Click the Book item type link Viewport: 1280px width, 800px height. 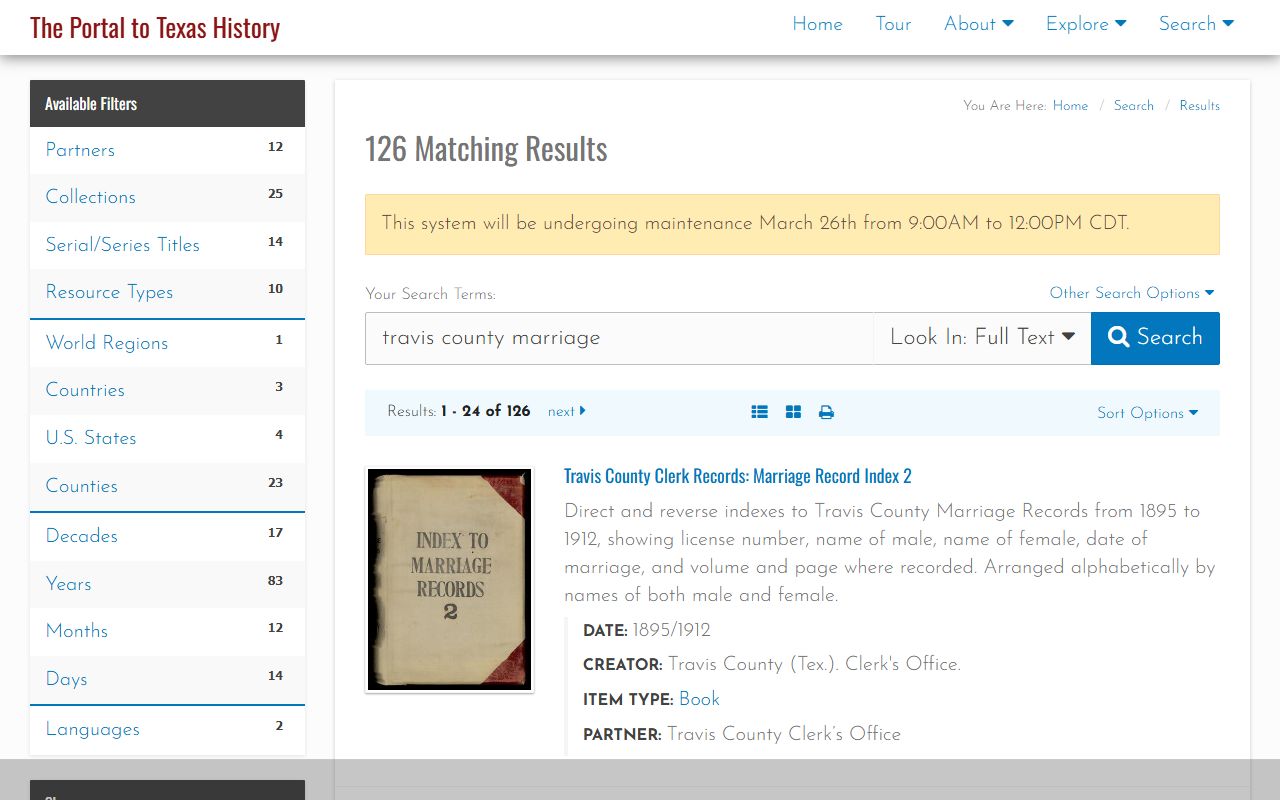pyautogui.click(x=699, y=699)
